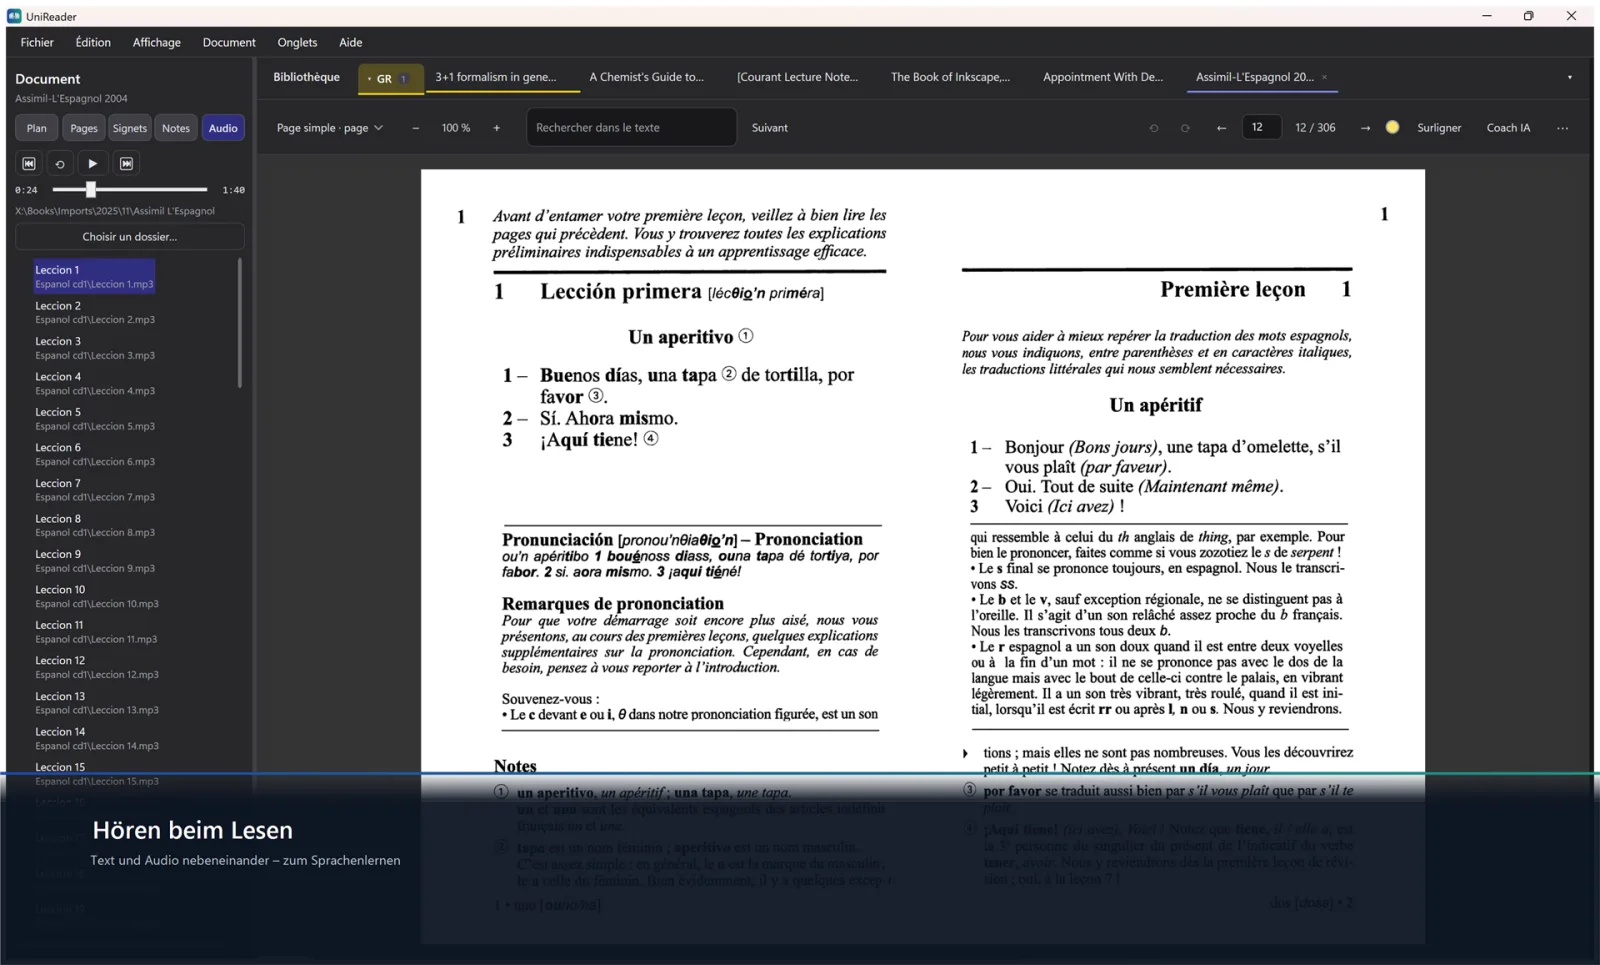Switch the sidebar to Signets view
This screenshot has width=1600, height=965.
(130, 128)
